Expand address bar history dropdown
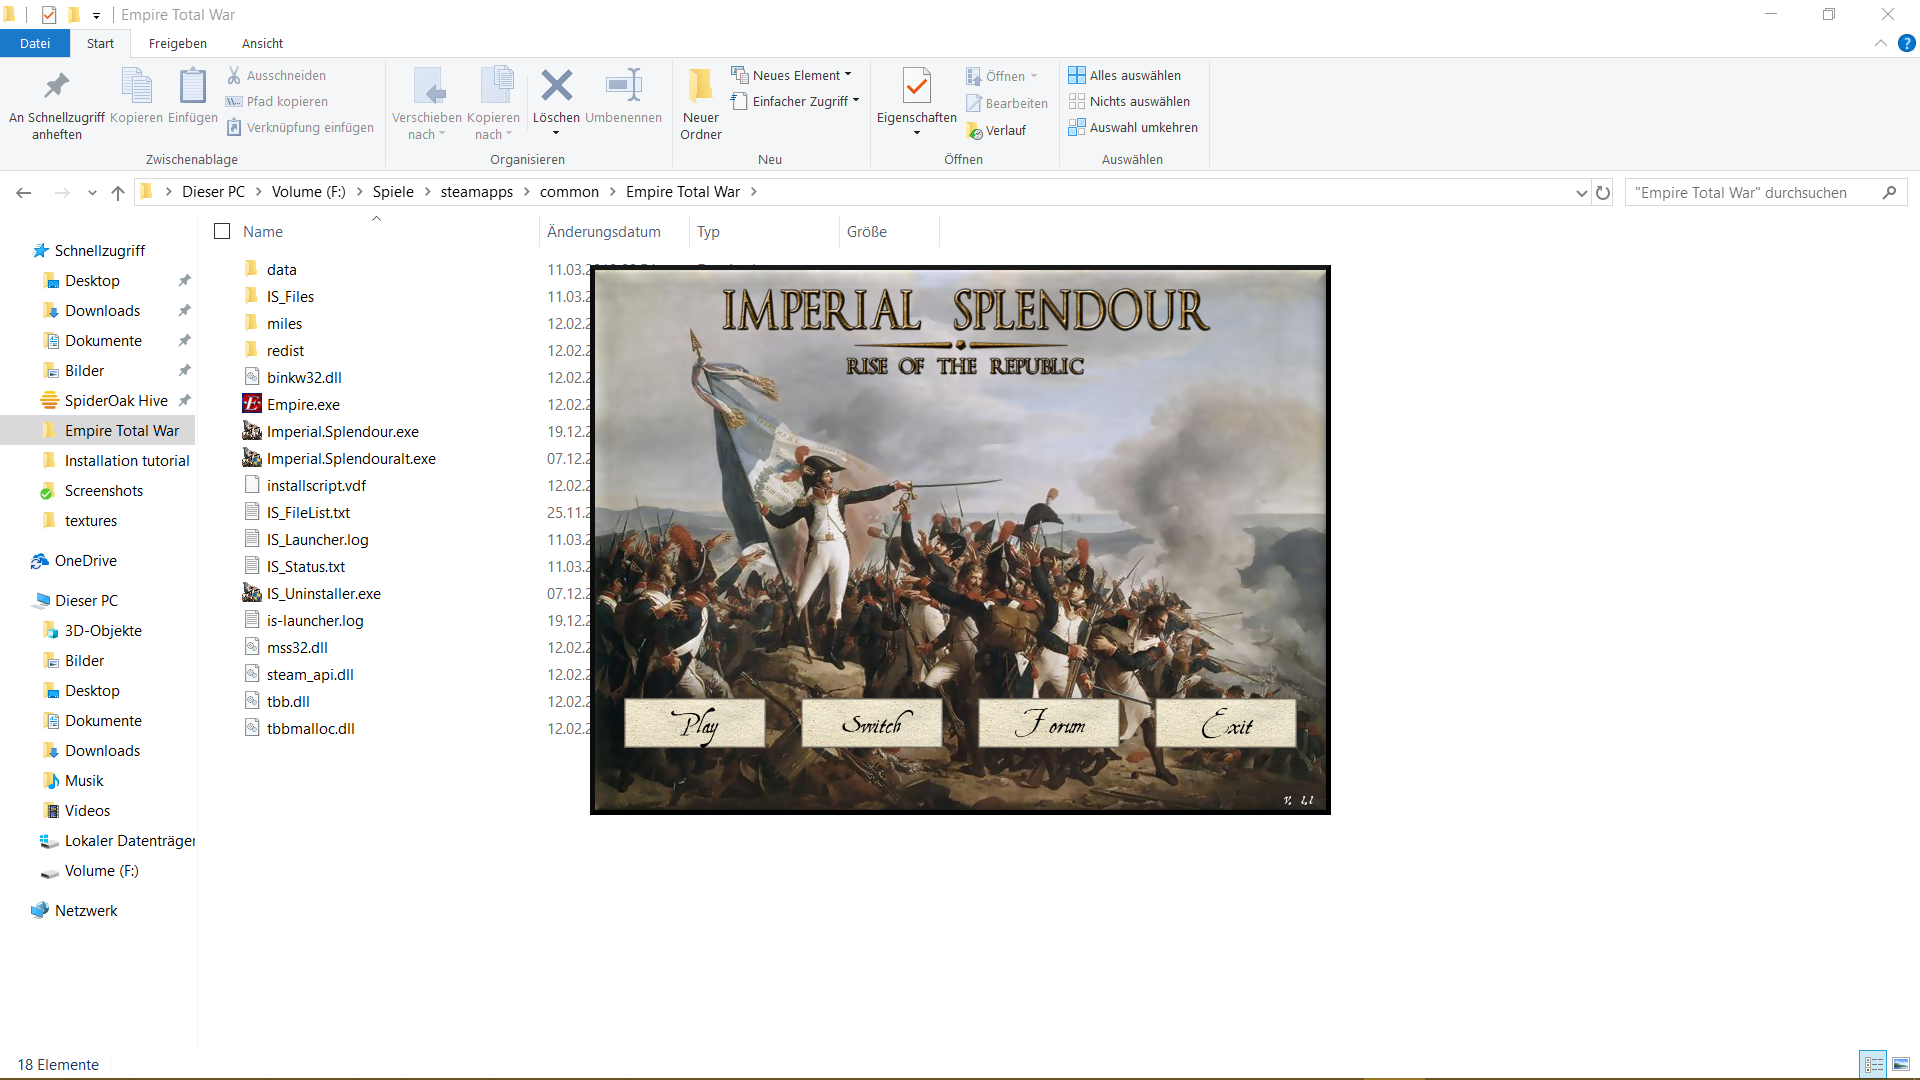Viewport: 1920px width, 1080px height. [x=1581, y=193]
